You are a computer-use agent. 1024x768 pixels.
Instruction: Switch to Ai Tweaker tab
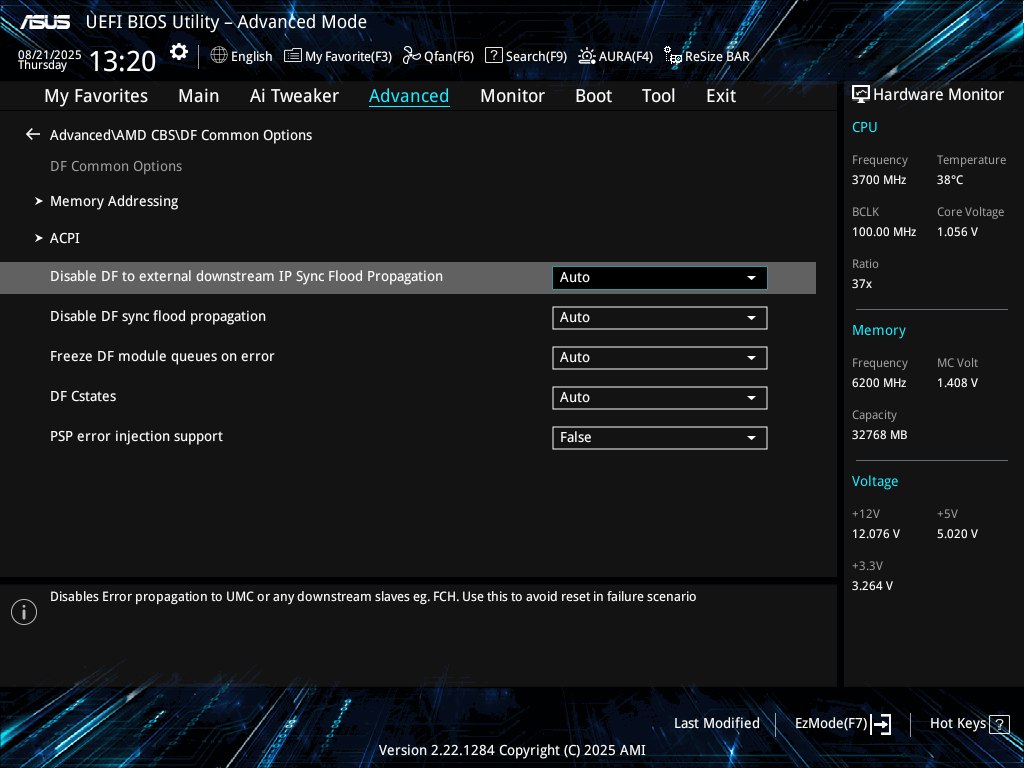coord(294,96)
